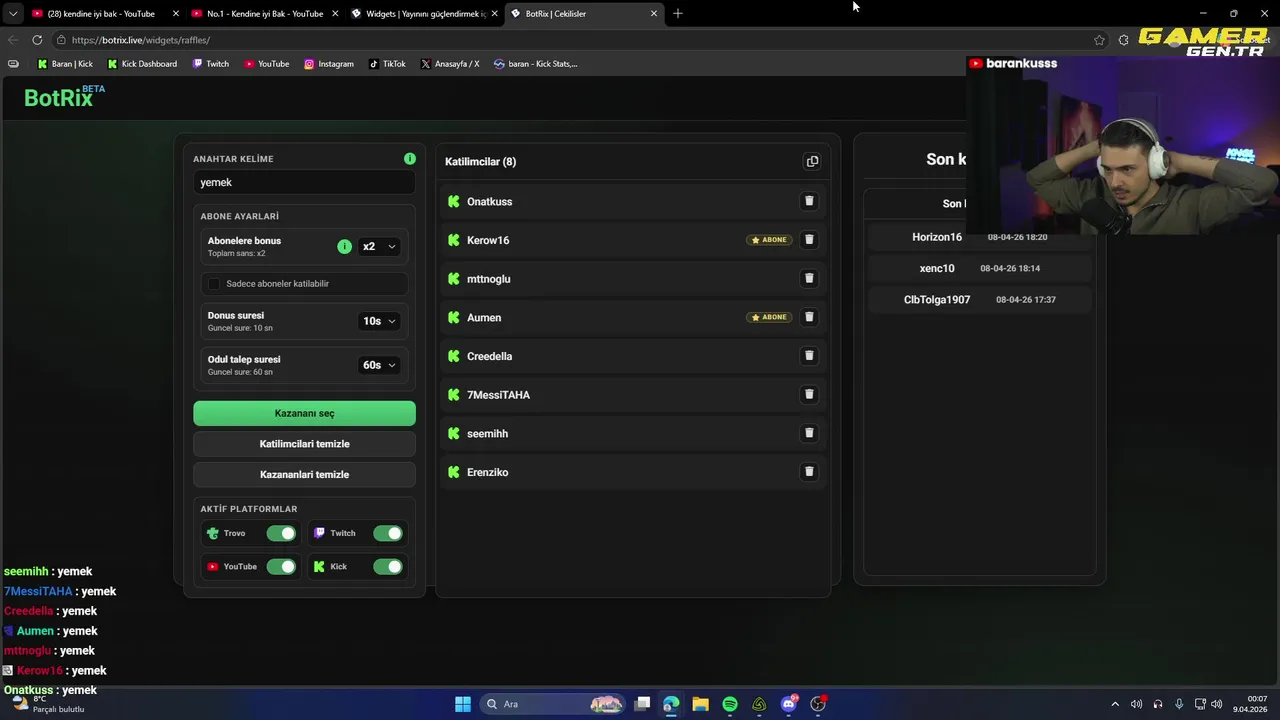
Task: Show hidden system tray icons
Action: (x=1115, y=704)
